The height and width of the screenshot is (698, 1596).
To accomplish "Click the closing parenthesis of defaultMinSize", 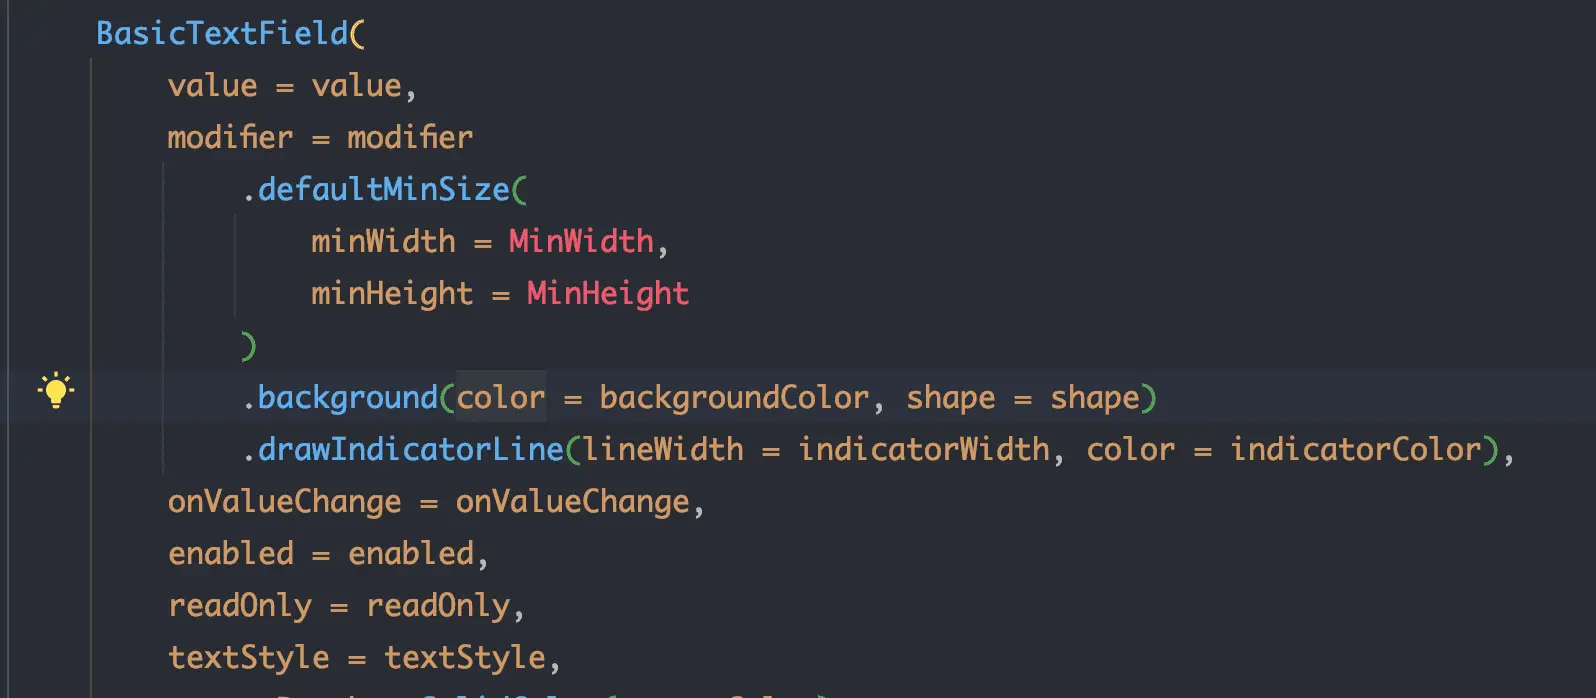I will (249, 346).
